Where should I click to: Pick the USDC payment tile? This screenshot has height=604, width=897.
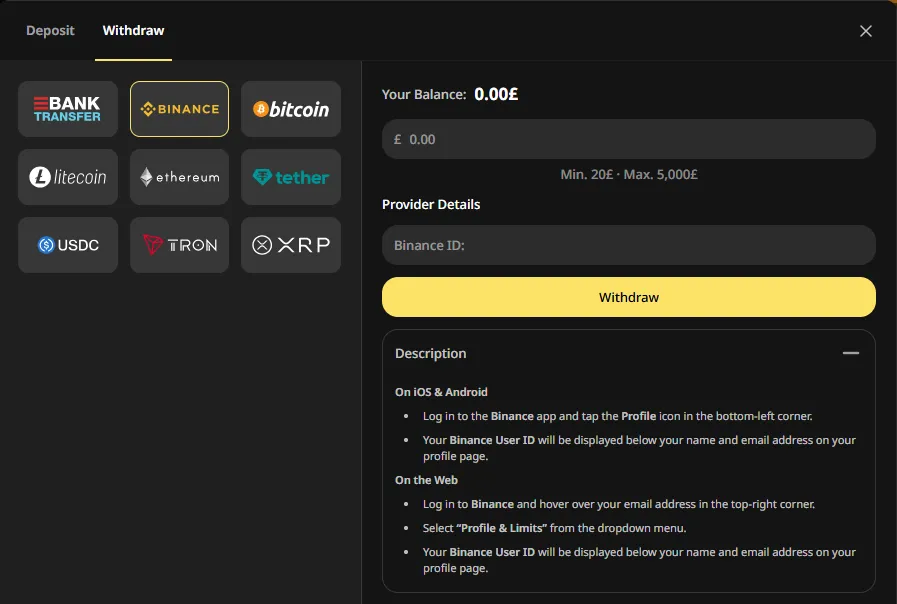[x=68, y=245]
